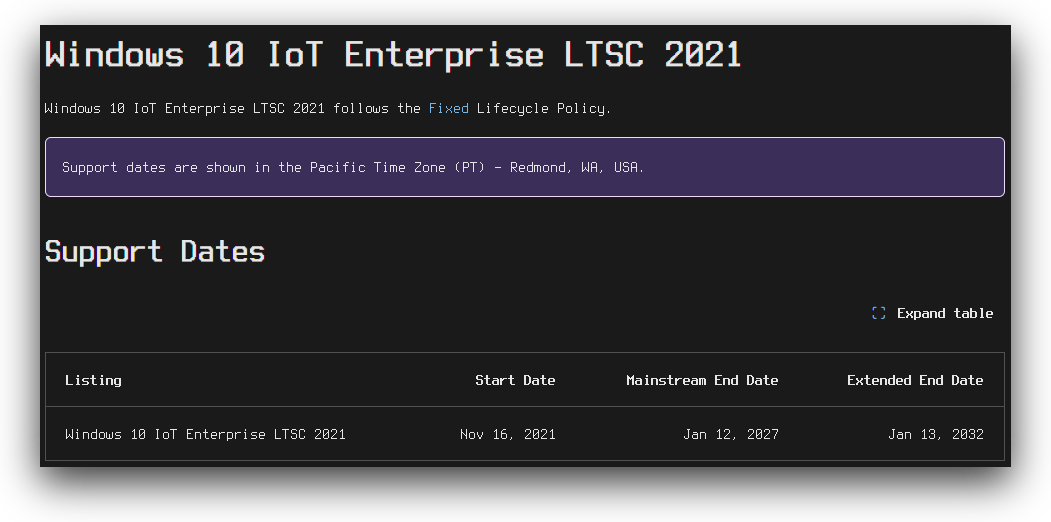Click the Windows 10 IoT Enterprise LTSC 2021 page title
This screenshot has height=522, width=1051.
pos(393,54)
